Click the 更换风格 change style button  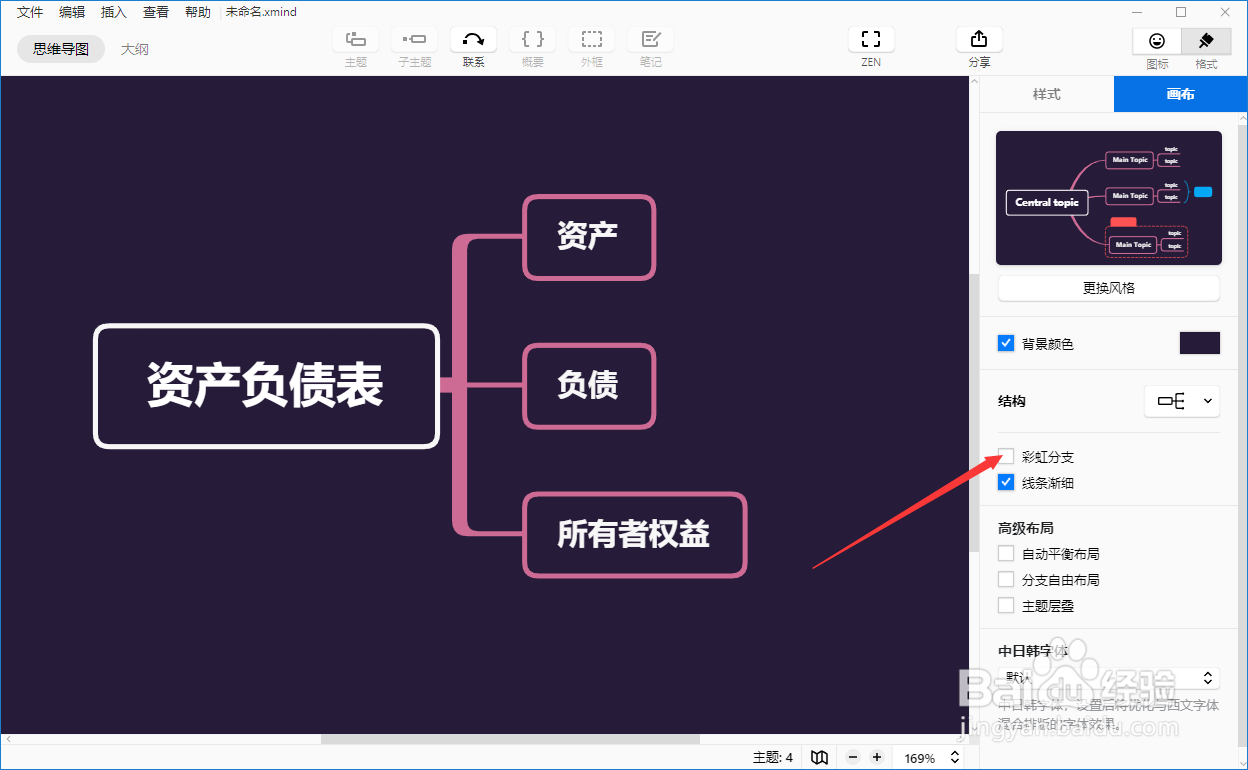1108,288
